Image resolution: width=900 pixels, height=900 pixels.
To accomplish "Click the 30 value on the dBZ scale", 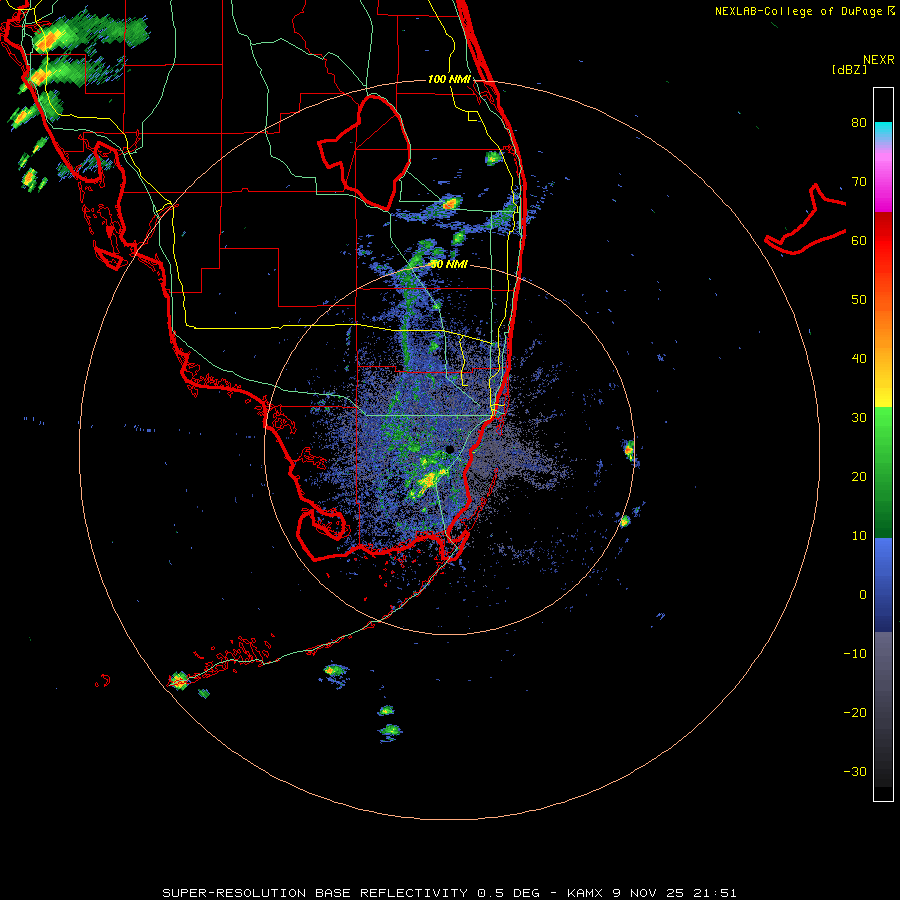I will click(x=859, y=418).
